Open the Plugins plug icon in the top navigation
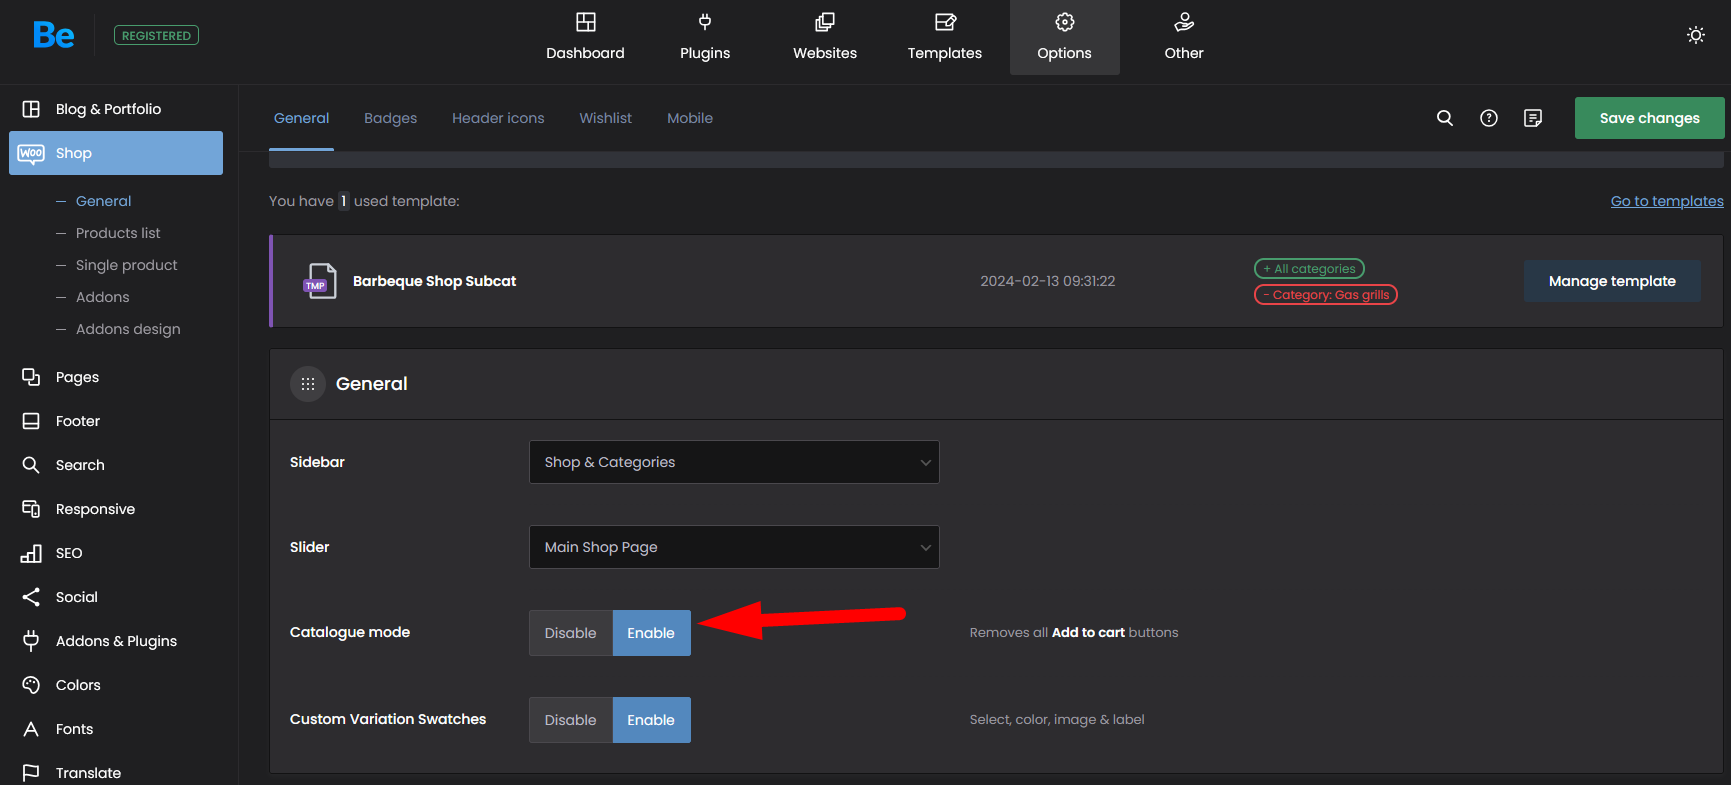 [x=705, y=22]
